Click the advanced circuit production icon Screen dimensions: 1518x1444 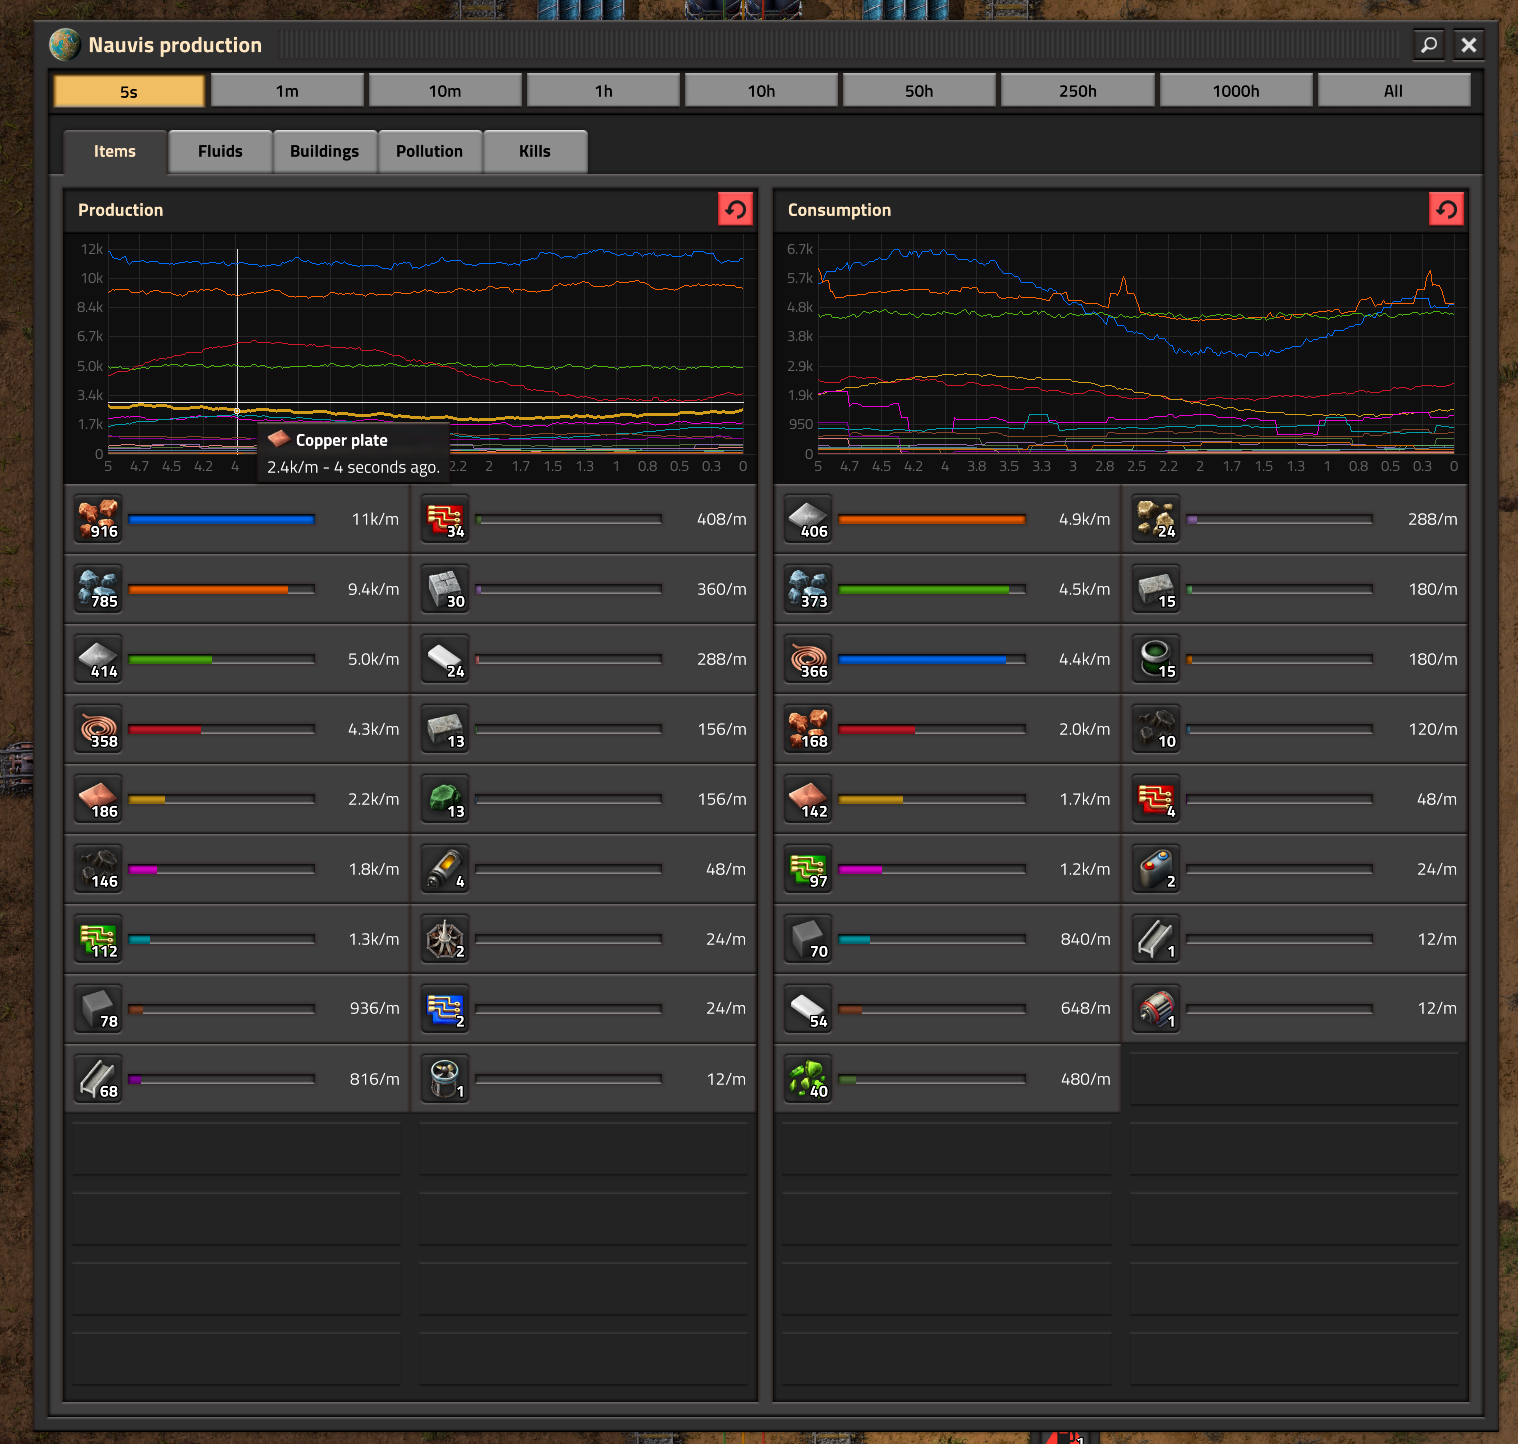click(446, 519)
